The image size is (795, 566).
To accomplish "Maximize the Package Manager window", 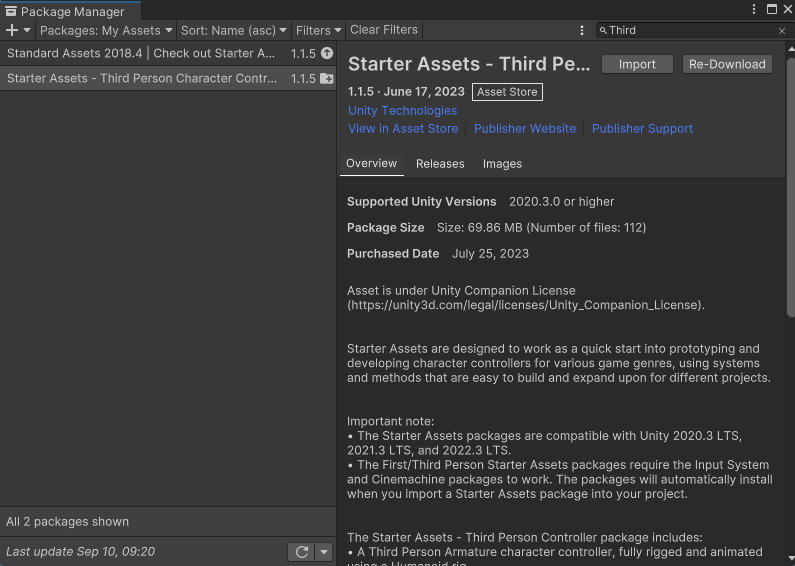I will (772, 9).
